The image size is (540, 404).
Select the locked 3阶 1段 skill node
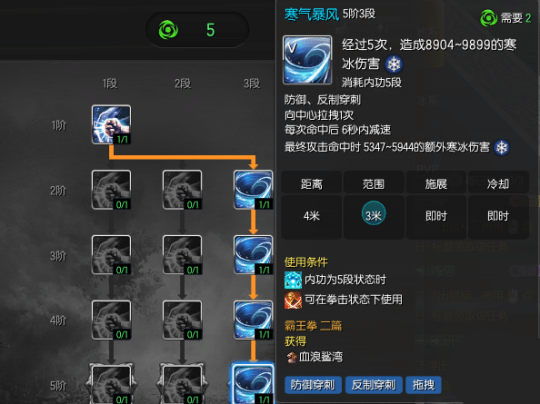111,255
